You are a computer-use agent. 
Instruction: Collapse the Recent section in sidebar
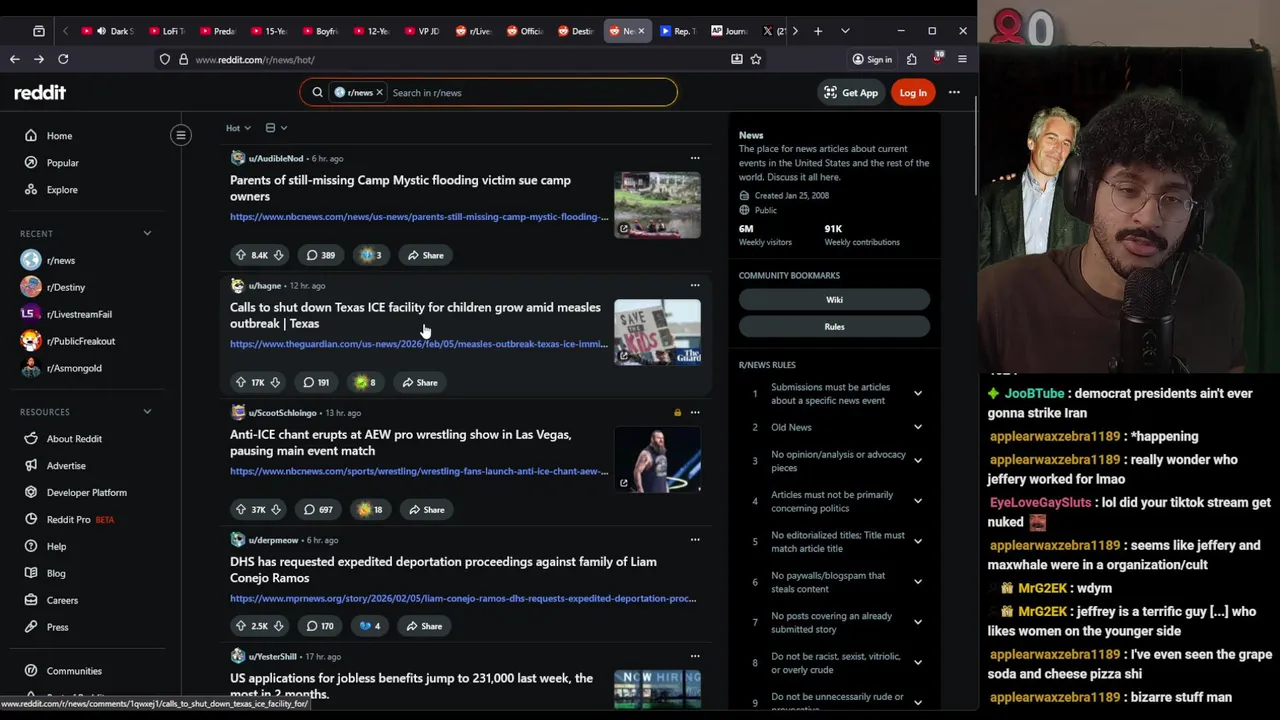(147, 233)
